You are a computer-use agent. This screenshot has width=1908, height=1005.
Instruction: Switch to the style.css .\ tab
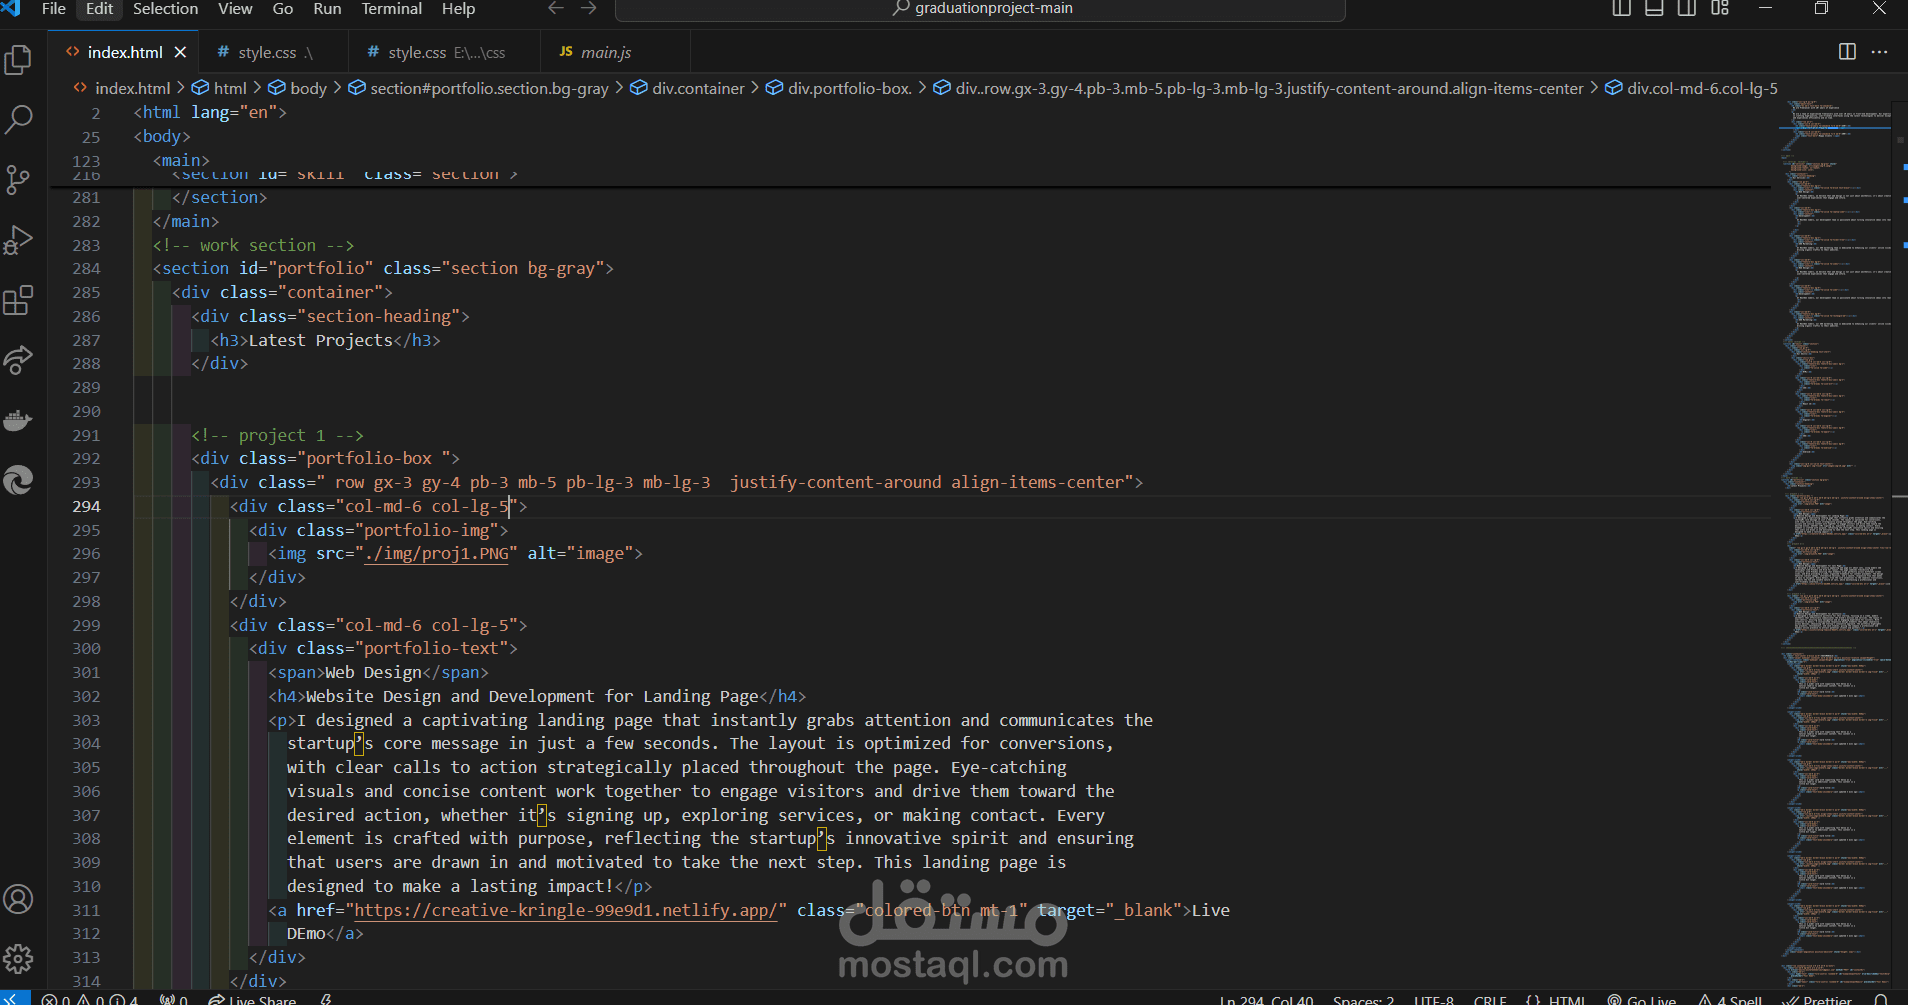(273, 52)
